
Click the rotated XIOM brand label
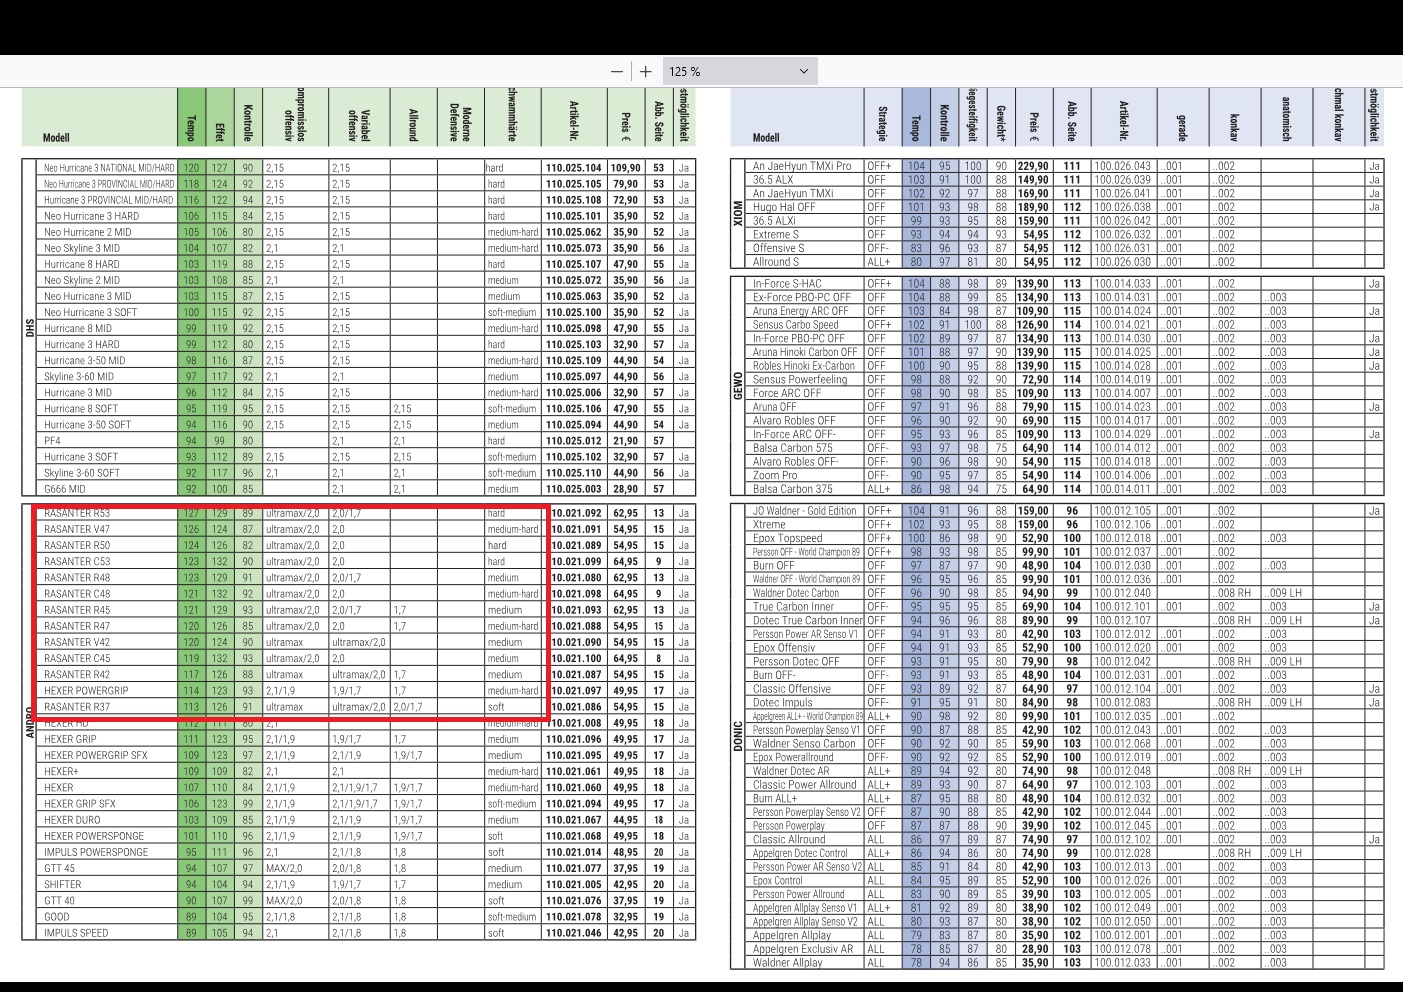740,213
